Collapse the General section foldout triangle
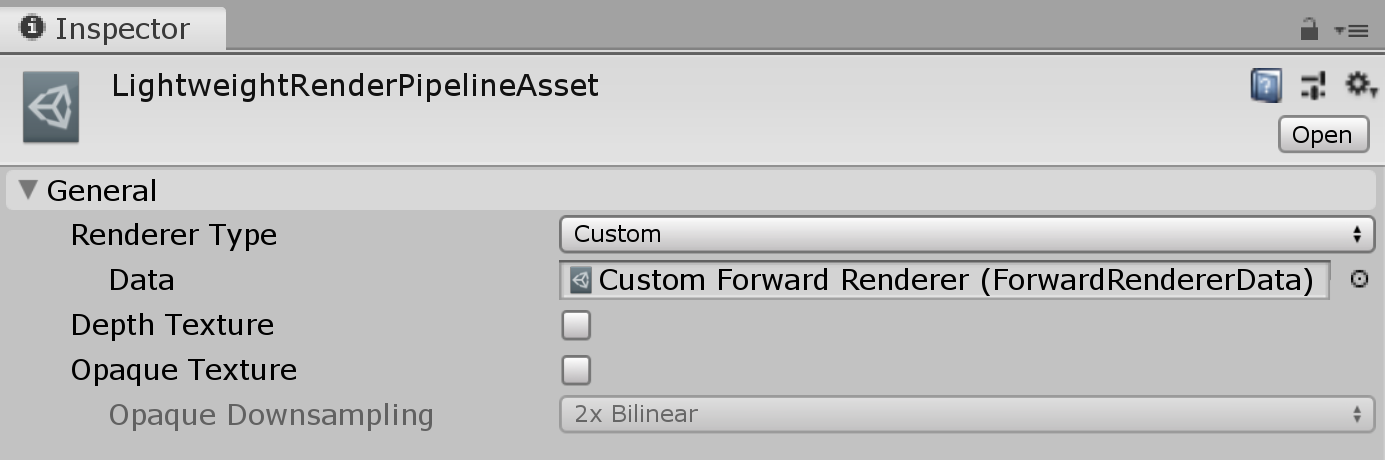The width and height of the screenshot is (1385, 460). 28,190
